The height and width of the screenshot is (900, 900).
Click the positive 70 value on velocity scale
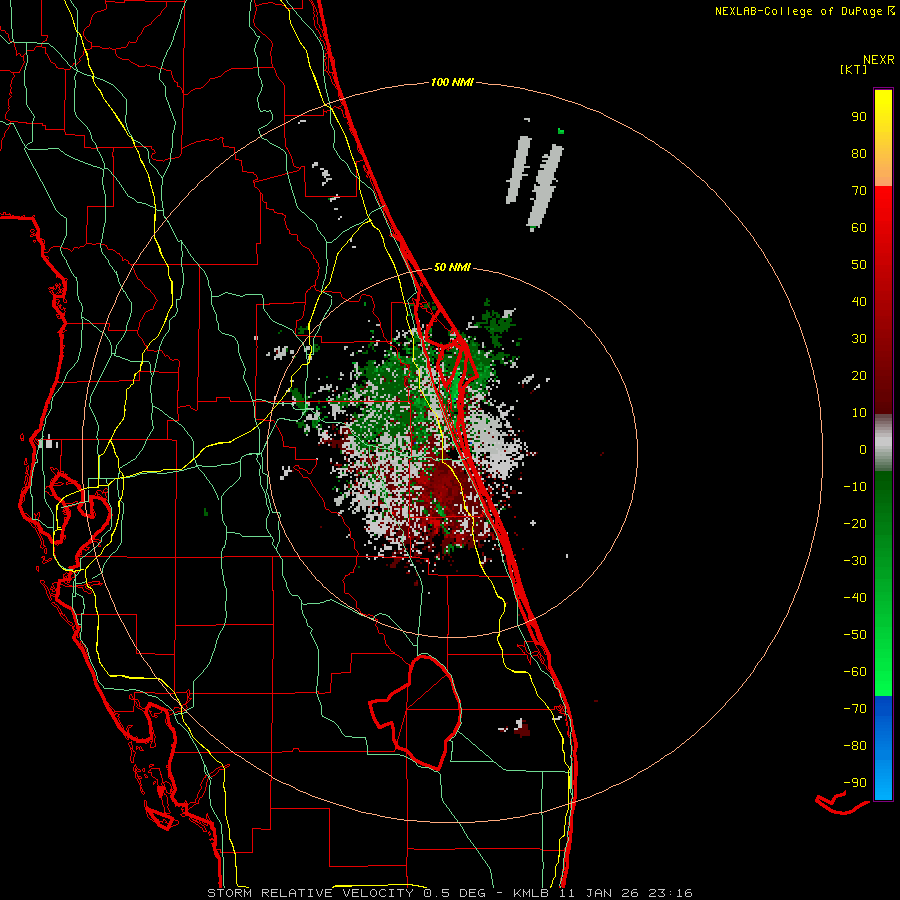859,191
